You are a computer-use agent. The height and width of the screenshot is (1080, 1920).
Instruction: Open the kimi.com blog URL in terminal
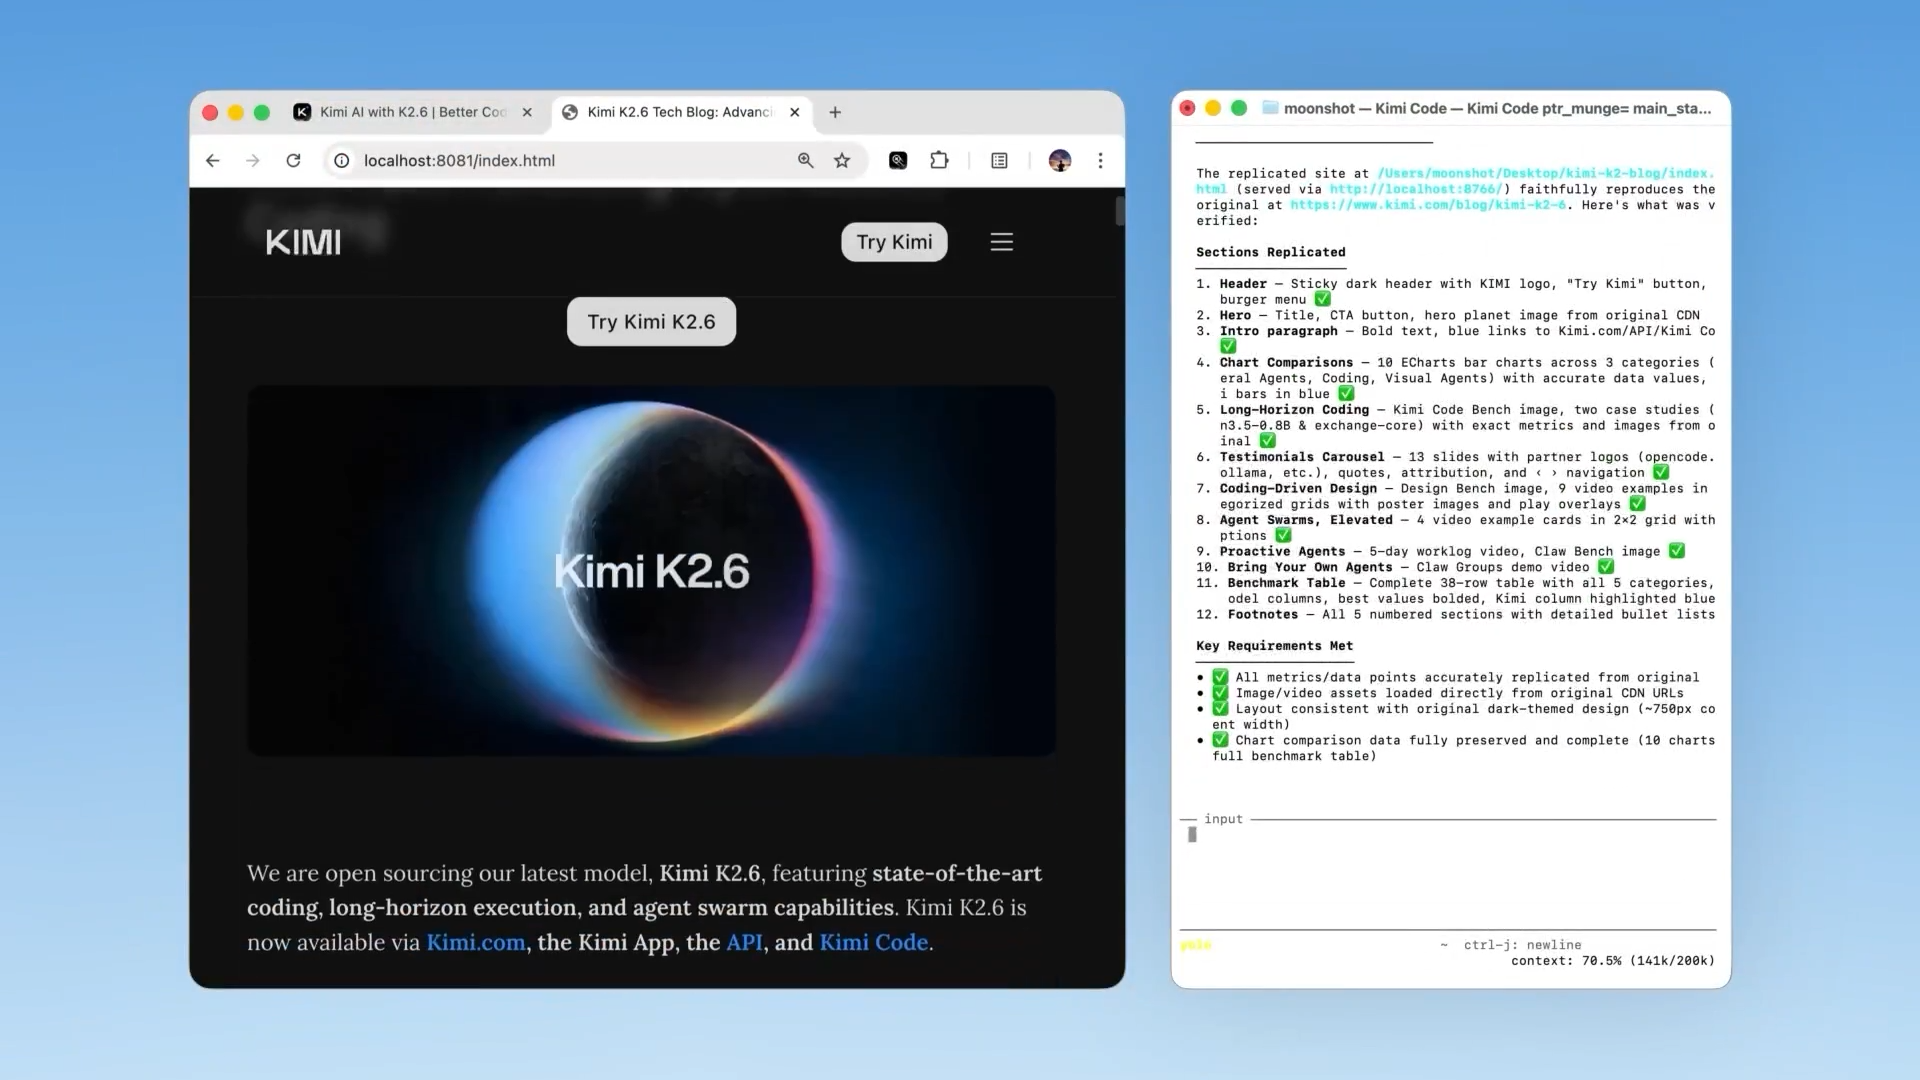coord(1428,205)
